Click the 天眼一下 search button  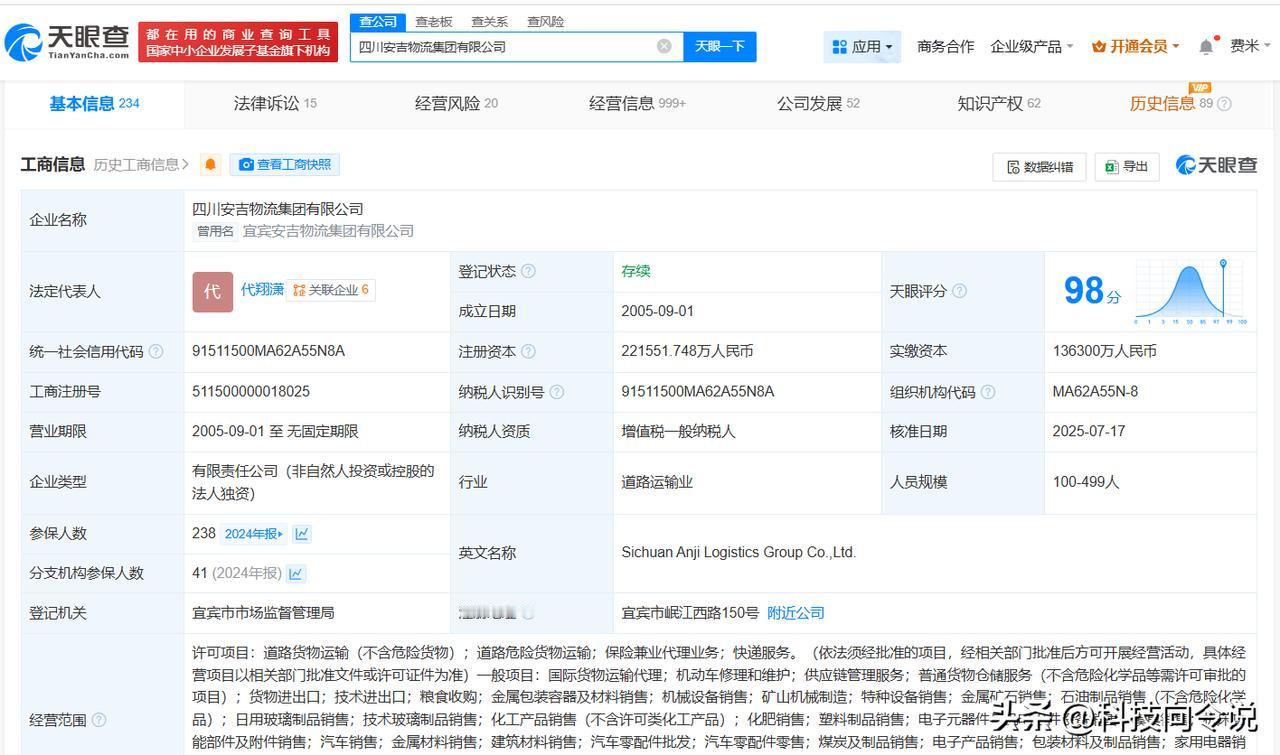point(720,46)
